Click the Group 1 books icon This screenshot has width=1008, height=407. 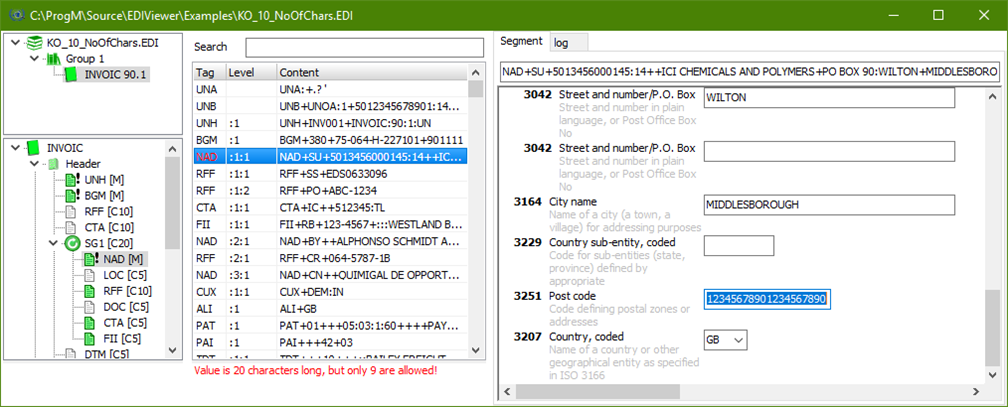click(52, 59)
